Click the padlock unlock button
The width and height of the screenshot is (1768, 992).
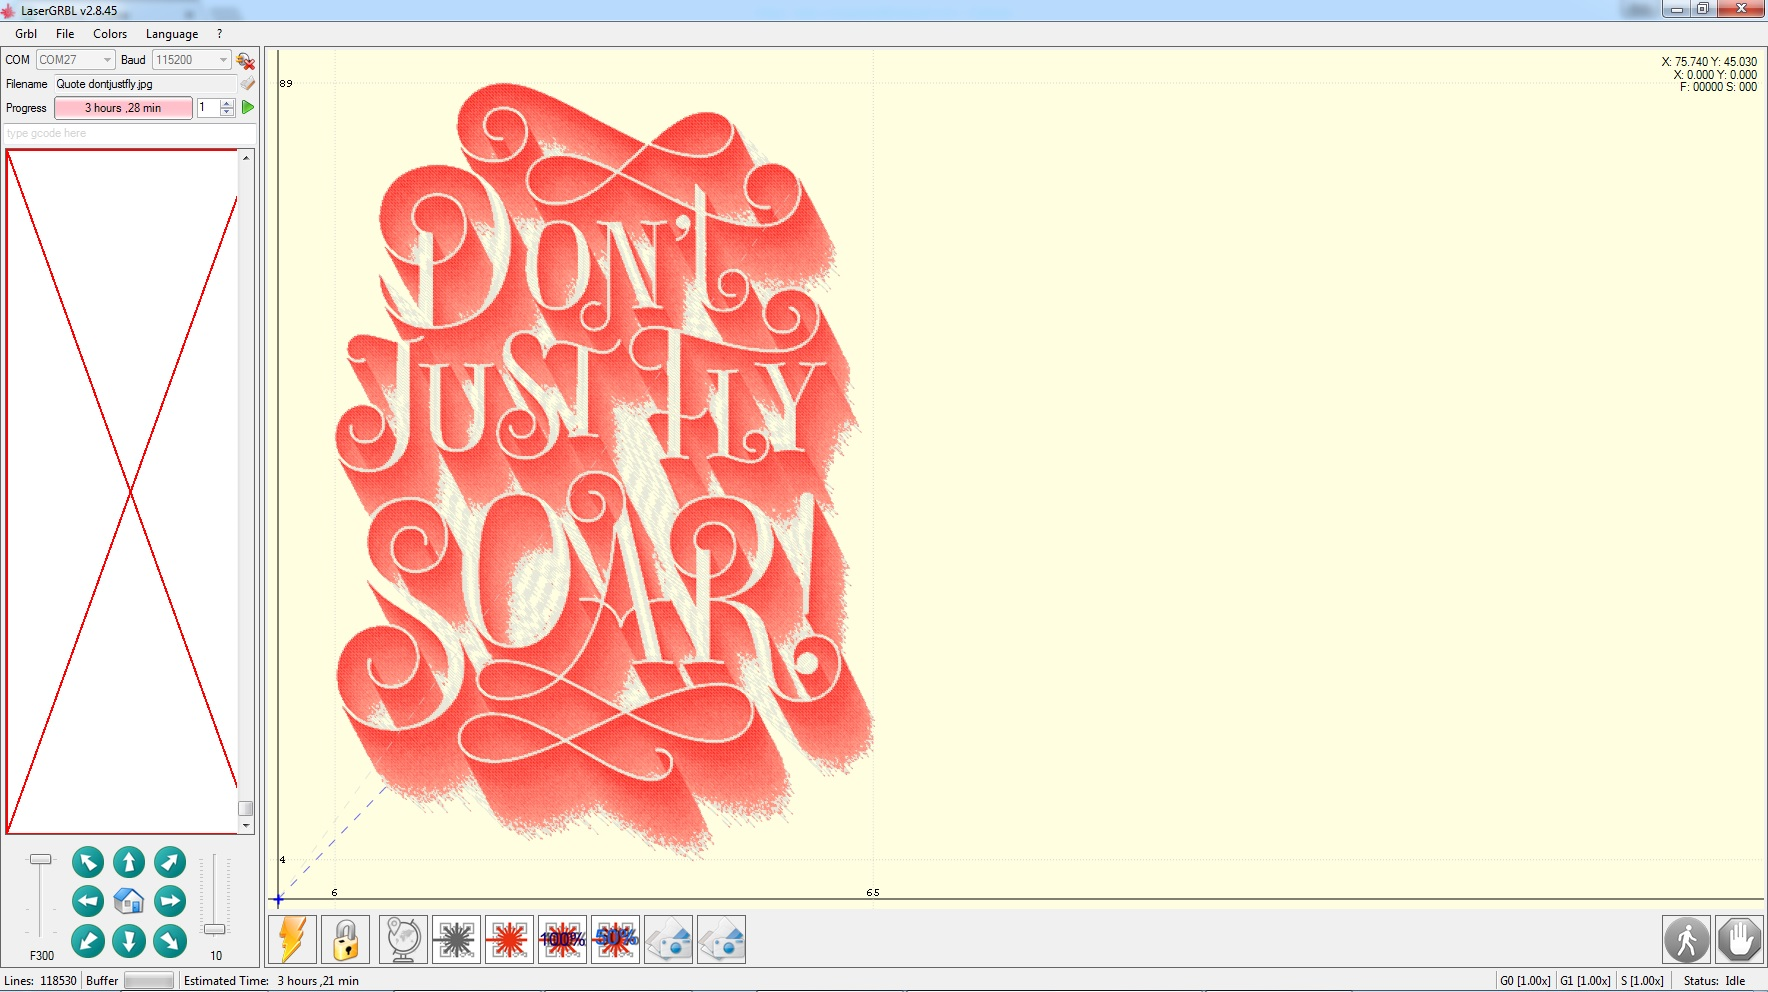346,940
